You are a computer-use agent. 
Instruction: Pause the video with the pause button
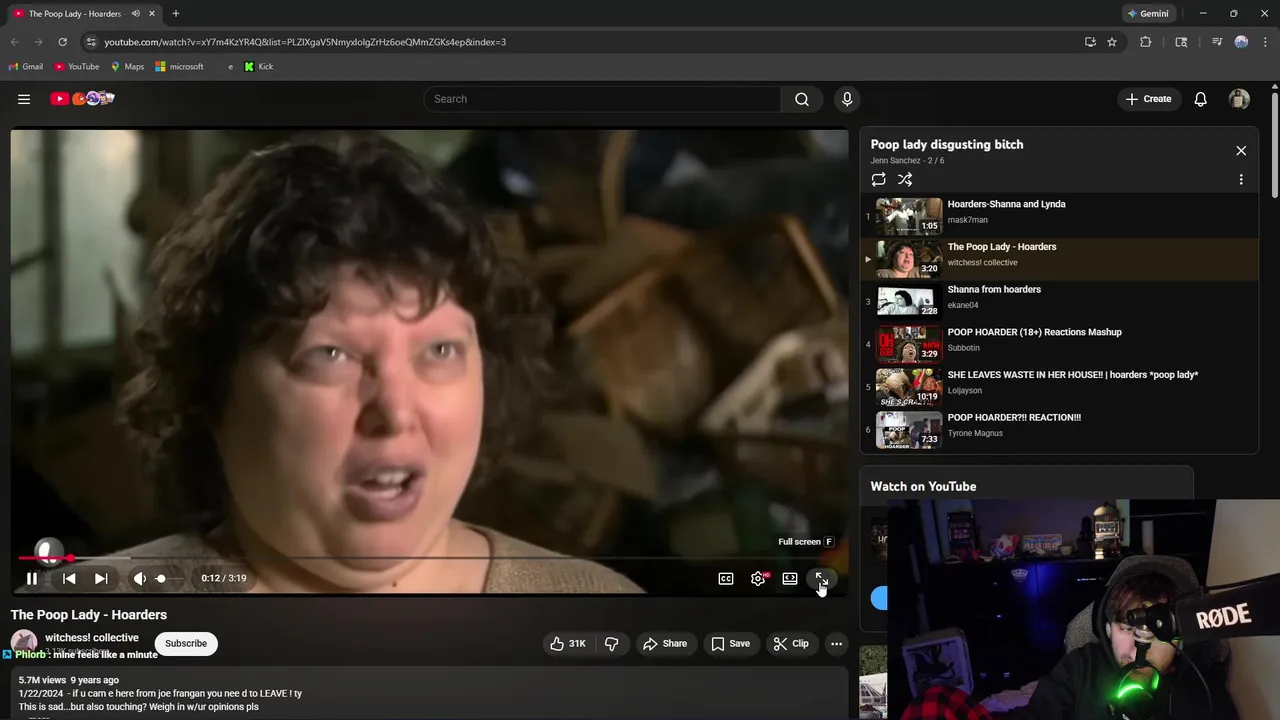(32, 578)
